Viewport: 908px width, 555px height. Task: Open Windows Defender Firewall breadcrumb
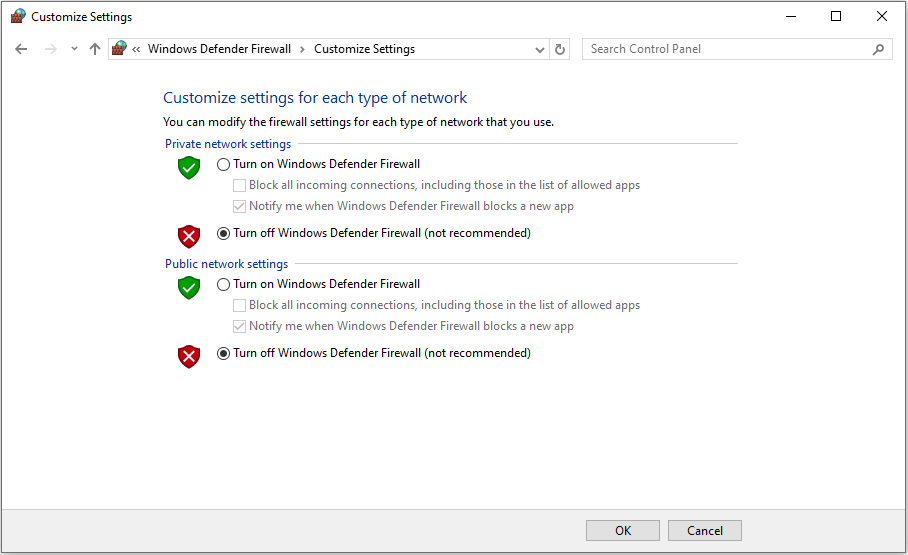(219, 49)
